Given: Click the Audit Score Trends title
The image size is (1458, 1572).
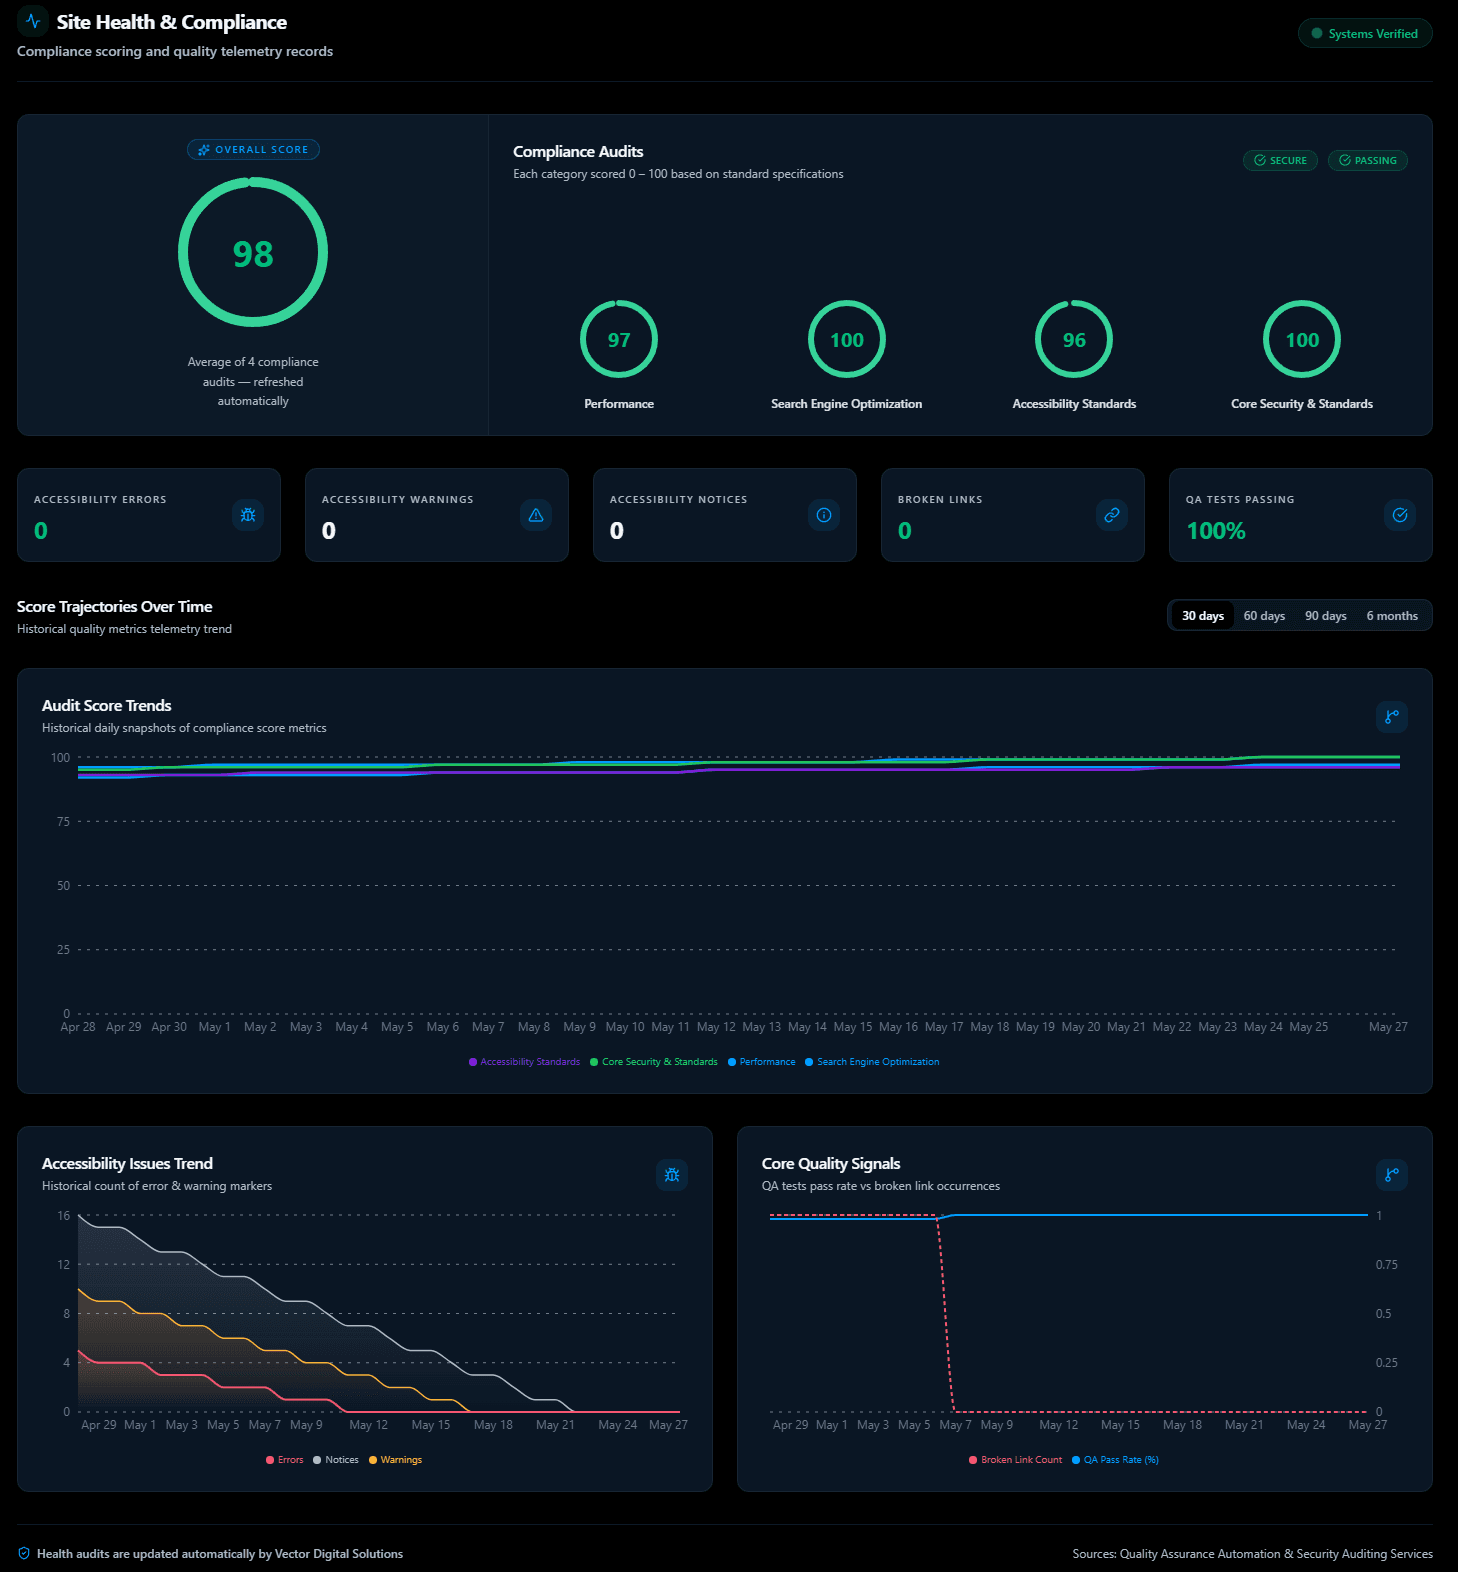Looking at the screenshot, I should click(x=106, y=705).
